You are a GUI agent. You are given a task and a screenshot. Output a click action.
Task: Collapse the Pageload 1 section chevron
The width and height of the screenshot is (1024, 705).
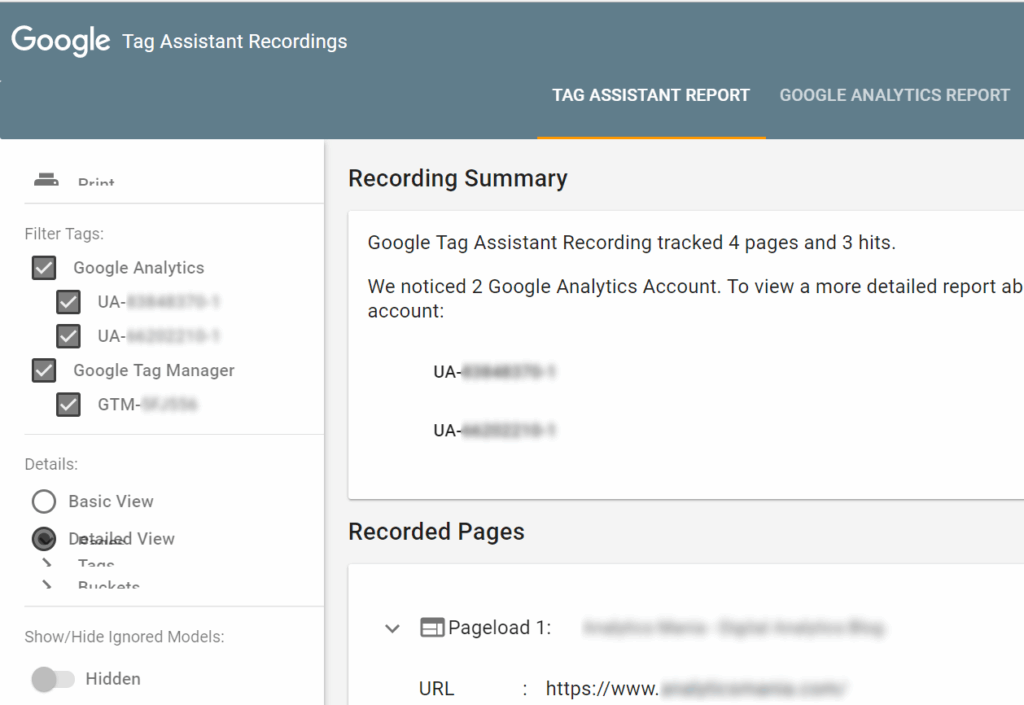392,629
